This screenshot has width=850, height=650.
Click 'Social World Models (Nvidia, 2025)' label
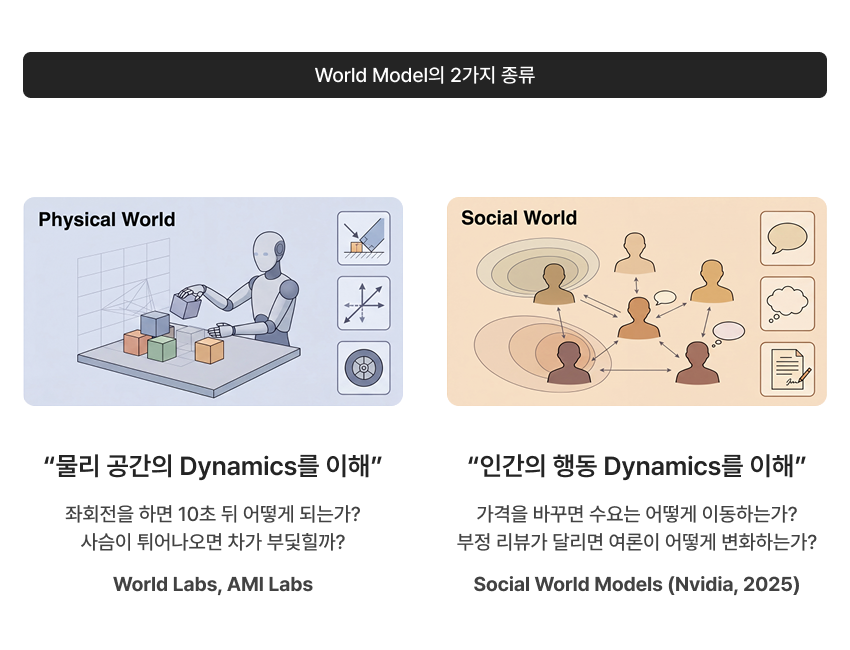(x=636, y=584)
